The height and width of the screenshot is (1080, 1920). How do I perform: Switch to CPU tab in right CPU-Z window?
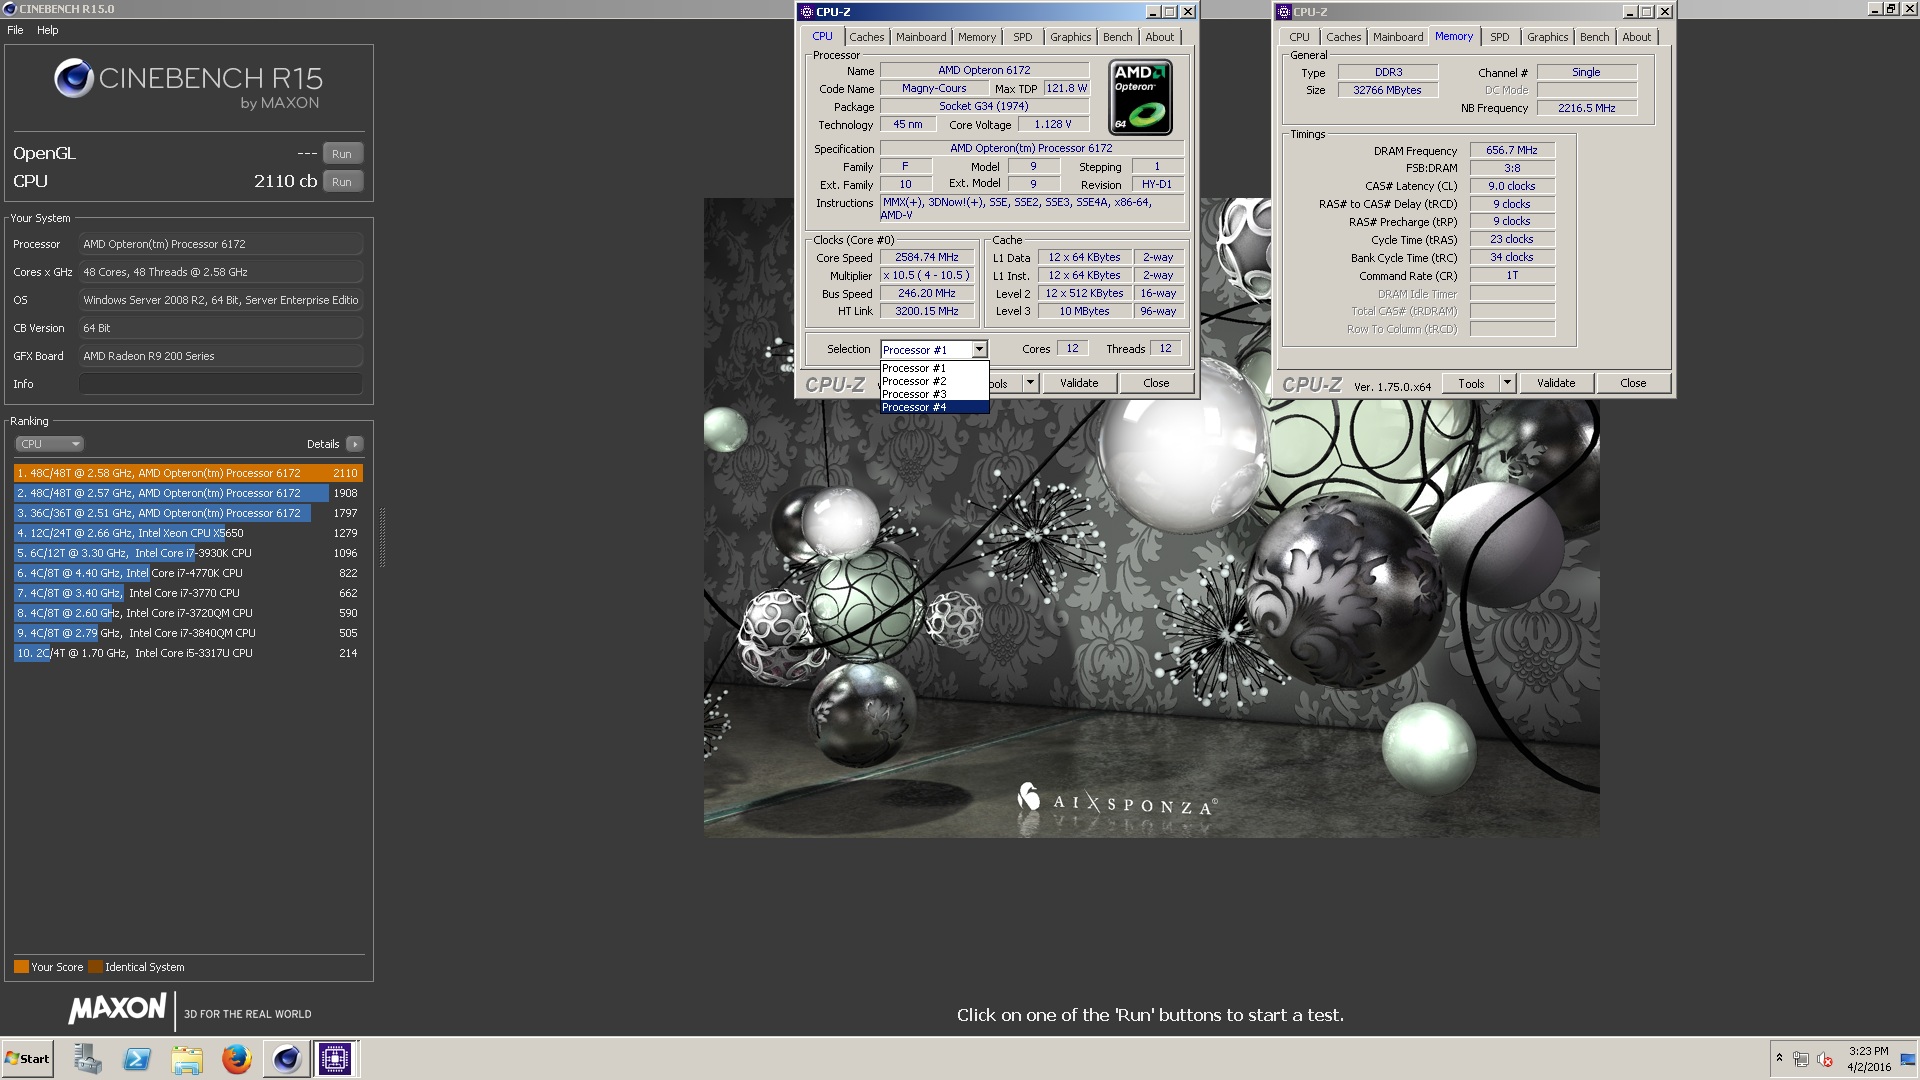(1299, 37)
